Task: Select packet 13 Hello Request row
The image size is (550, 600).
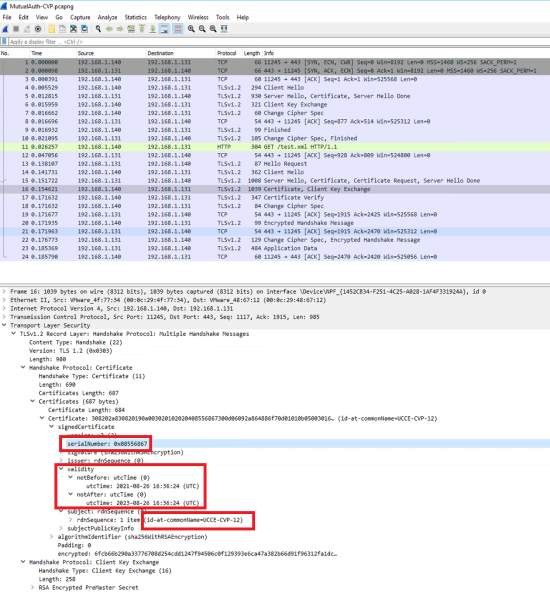Action: point(275,164)
